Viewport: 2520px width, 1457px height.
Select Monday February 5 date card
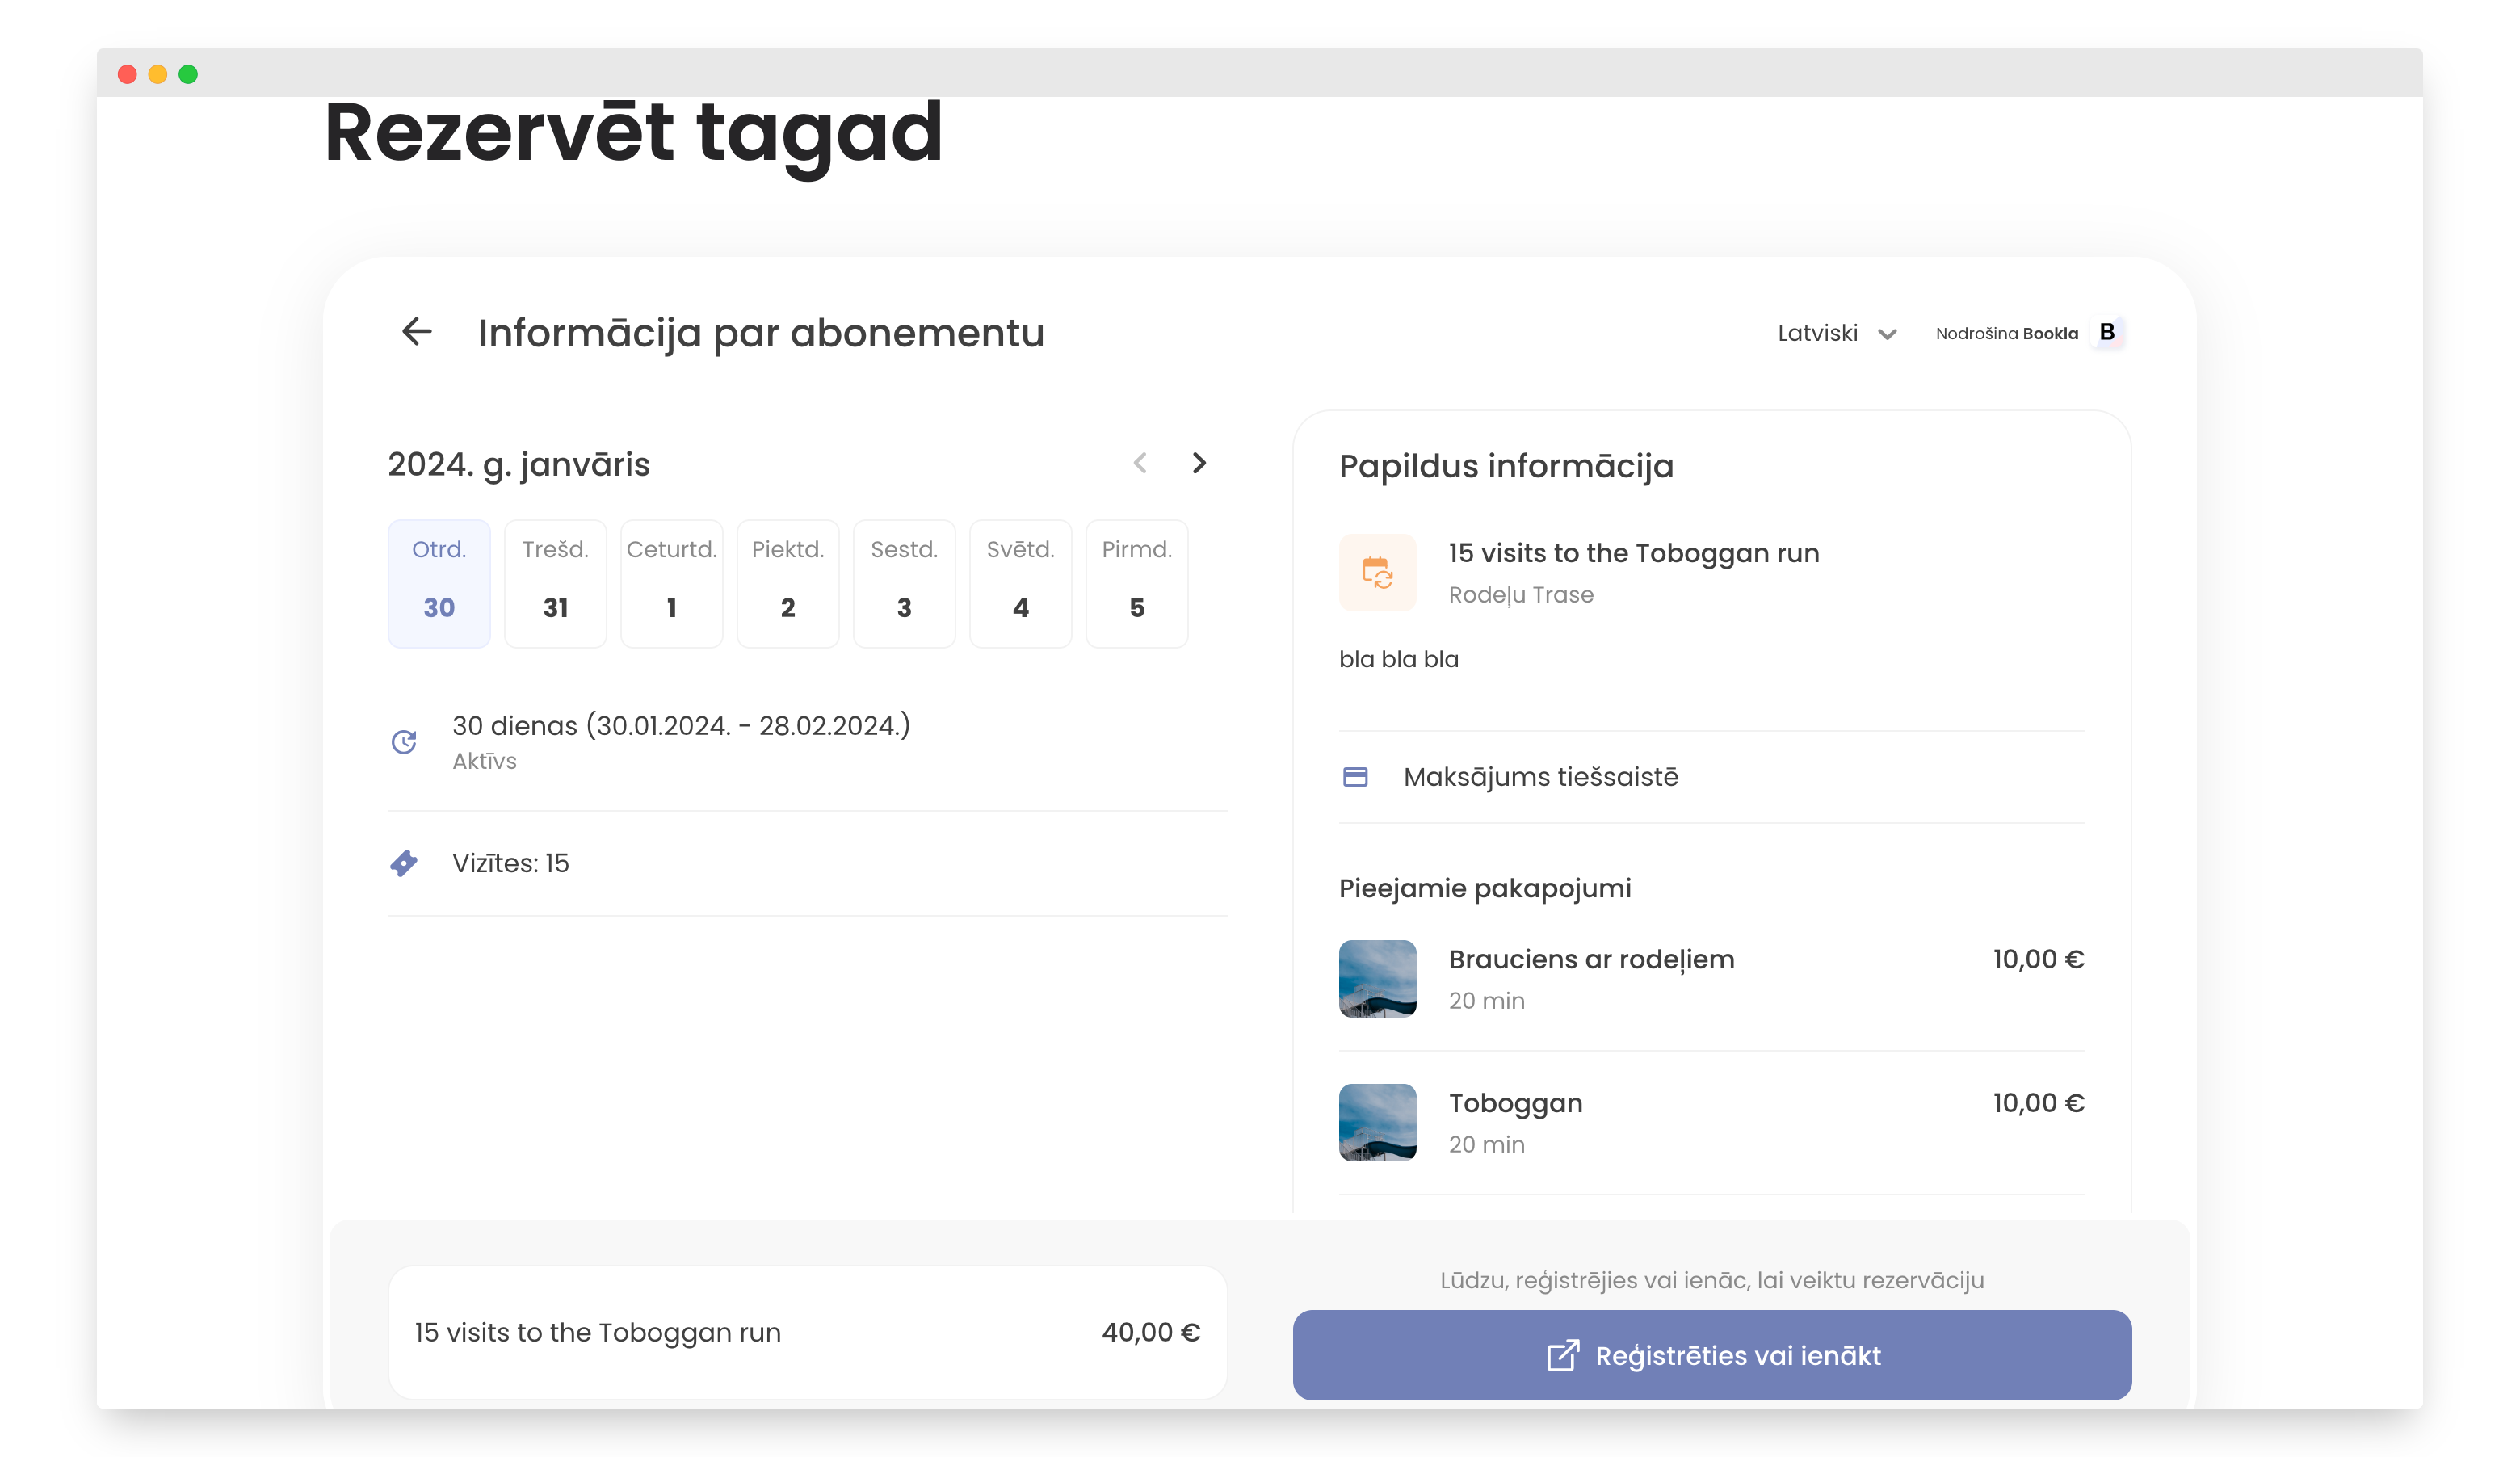(x=1136, y=583)
